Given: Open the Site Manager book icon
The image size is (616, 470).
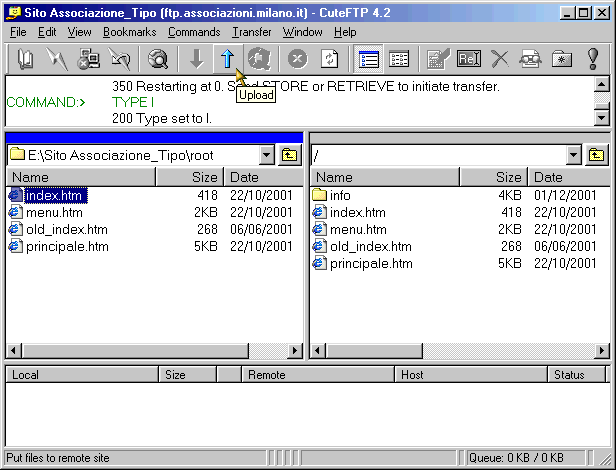Looking at the screenshot, I should coord(26,59).
